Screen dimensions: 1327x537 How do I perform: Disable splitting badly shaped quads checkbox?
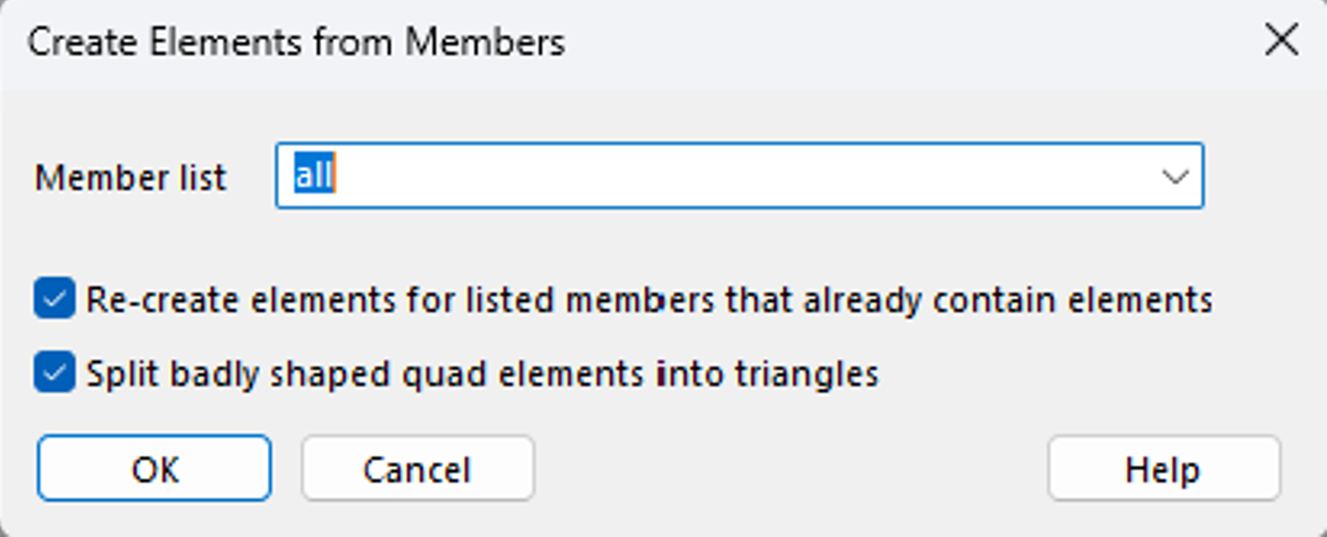tap(54, 373)
